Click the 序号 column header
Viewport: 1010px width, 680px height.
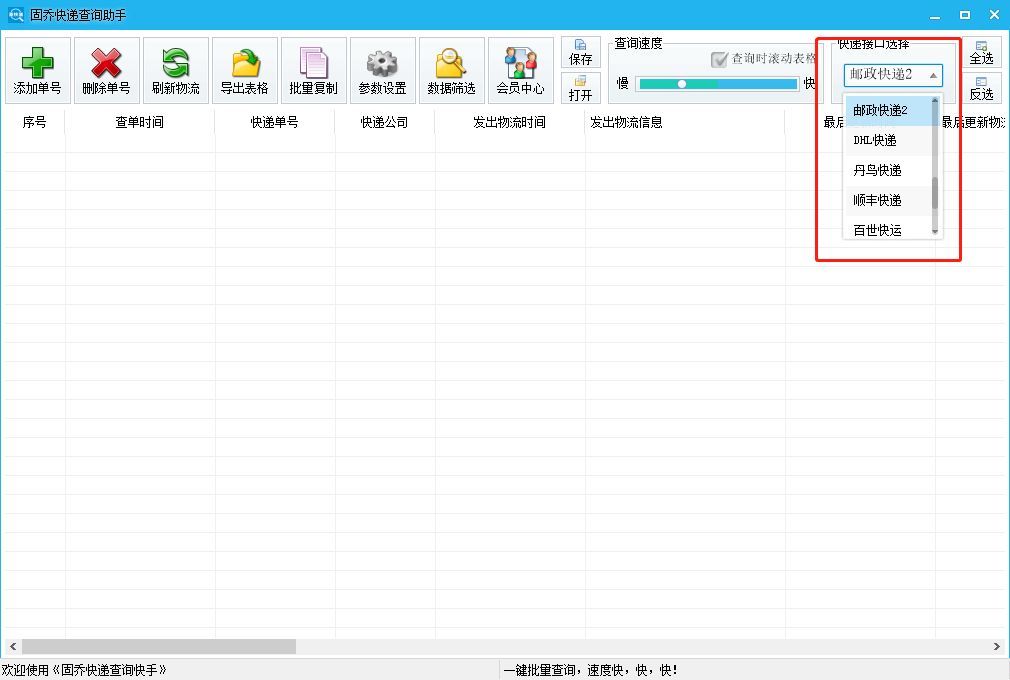pyautogui.click(x=33, y=122)
